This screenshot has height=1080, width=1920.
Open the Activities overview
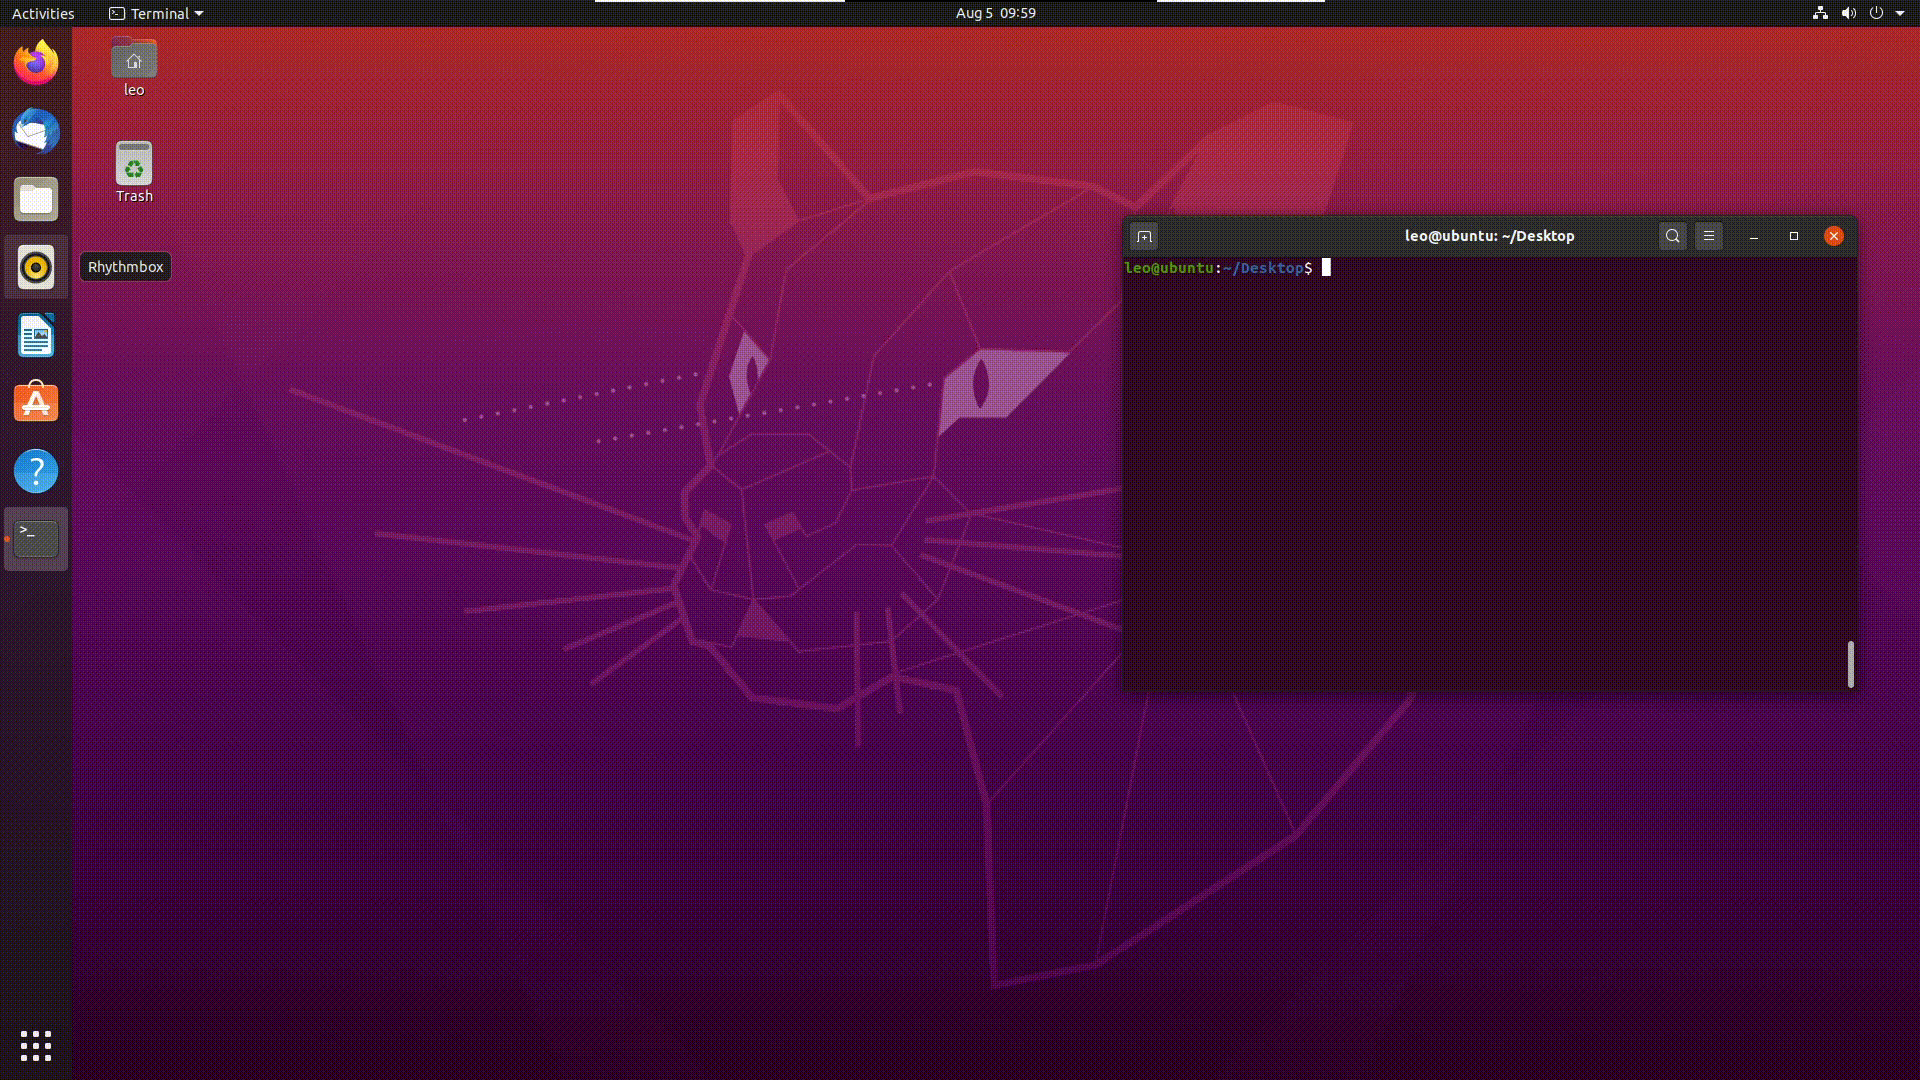(43, 13)
